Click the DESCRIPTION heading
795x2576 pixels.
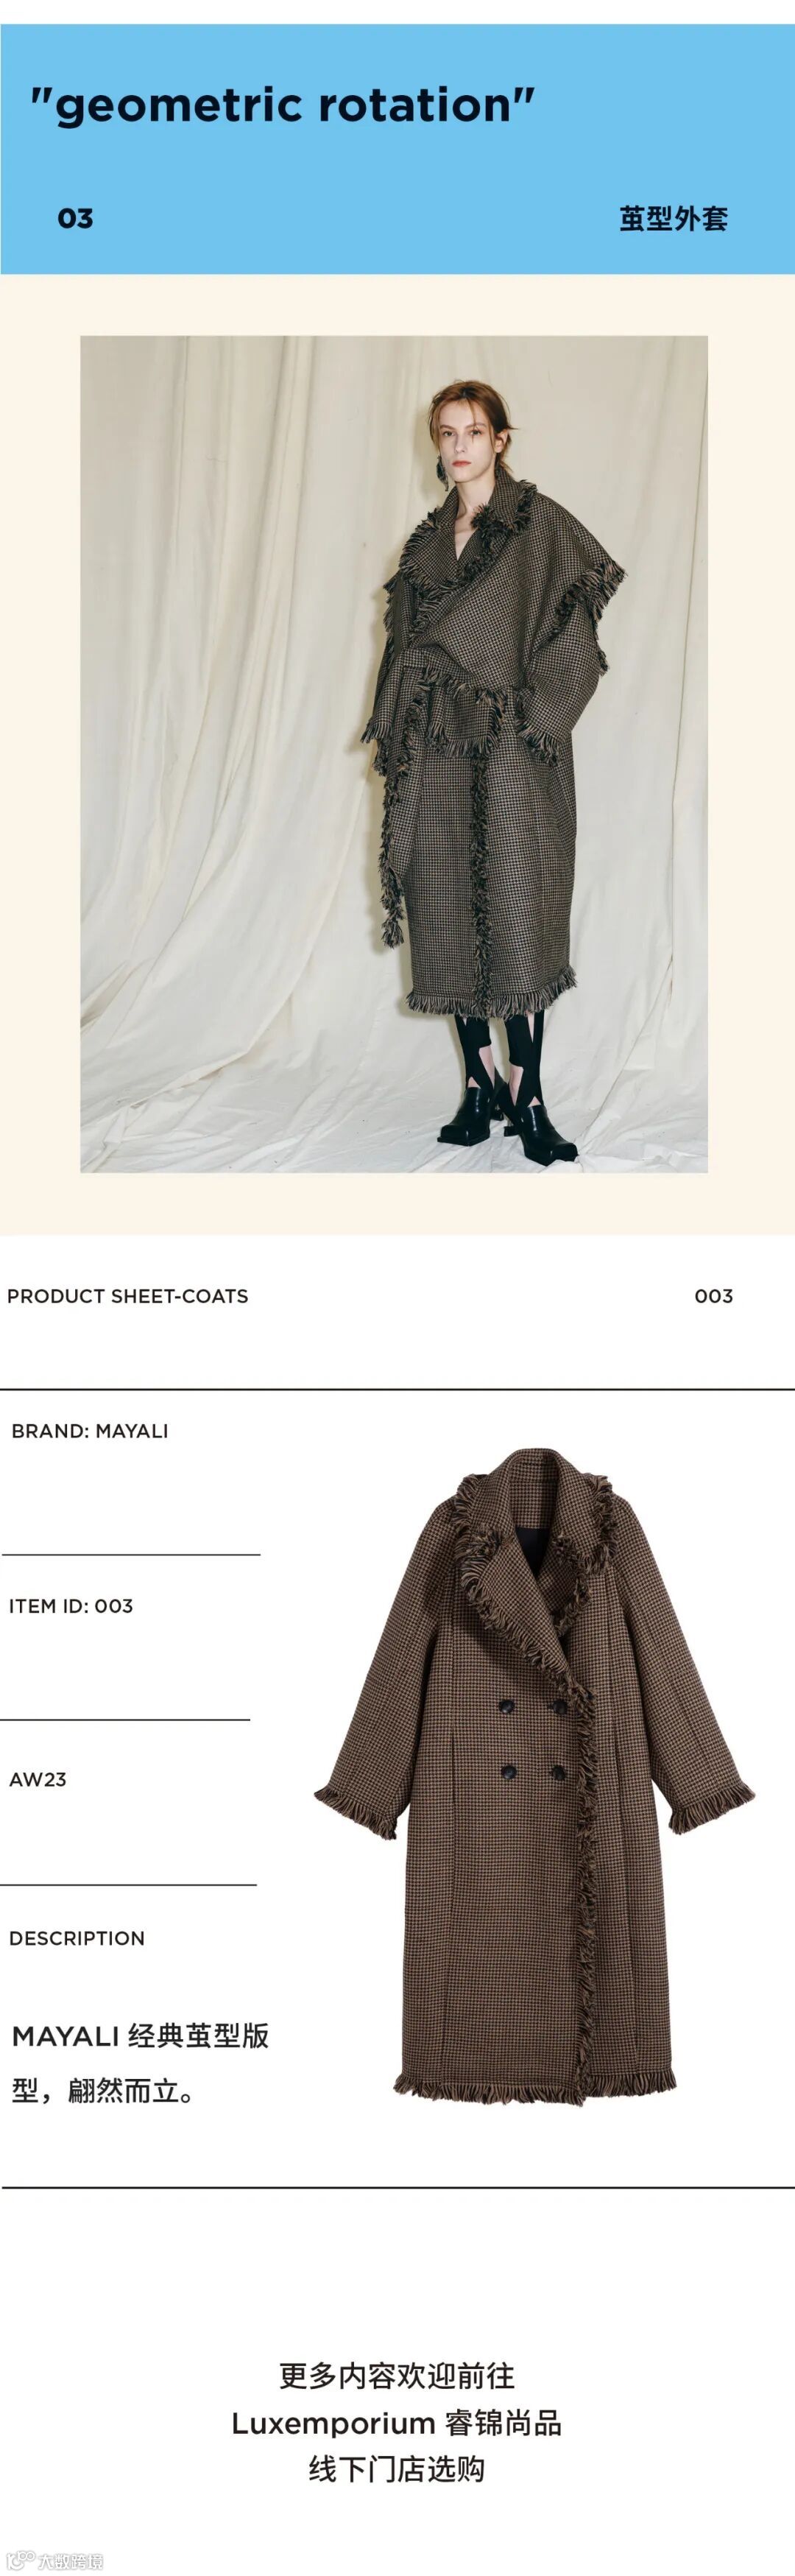click(x=77, y=1938)
